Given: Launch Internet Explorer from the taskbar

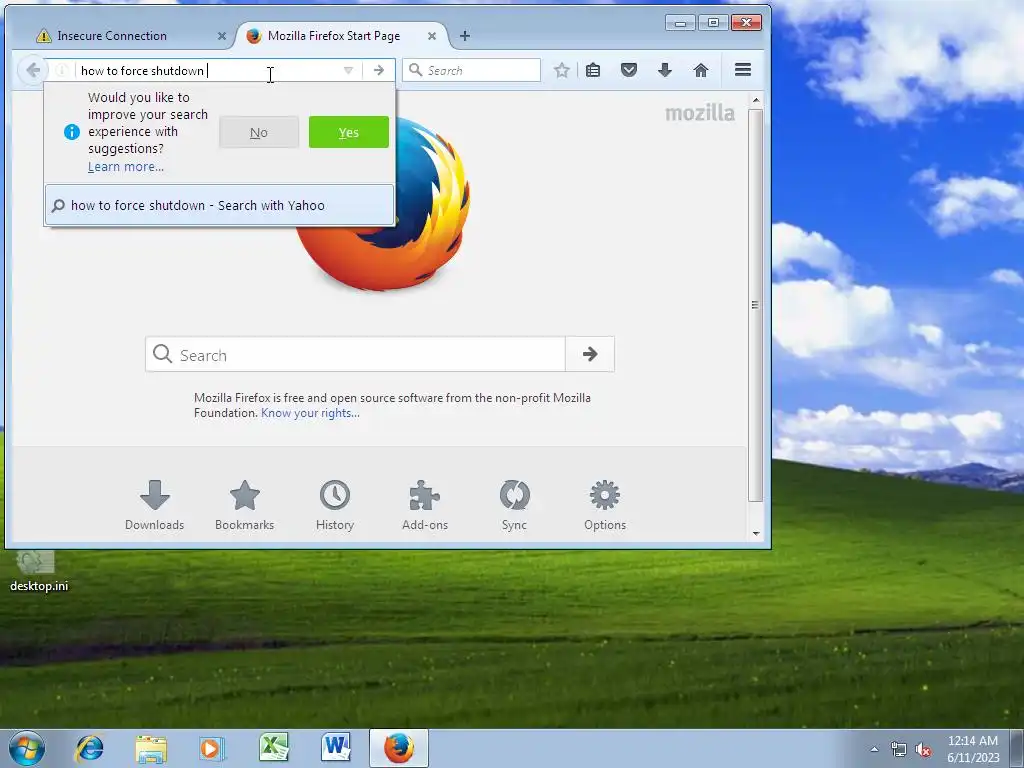Looking at the screenshot, I should (89, 748).
